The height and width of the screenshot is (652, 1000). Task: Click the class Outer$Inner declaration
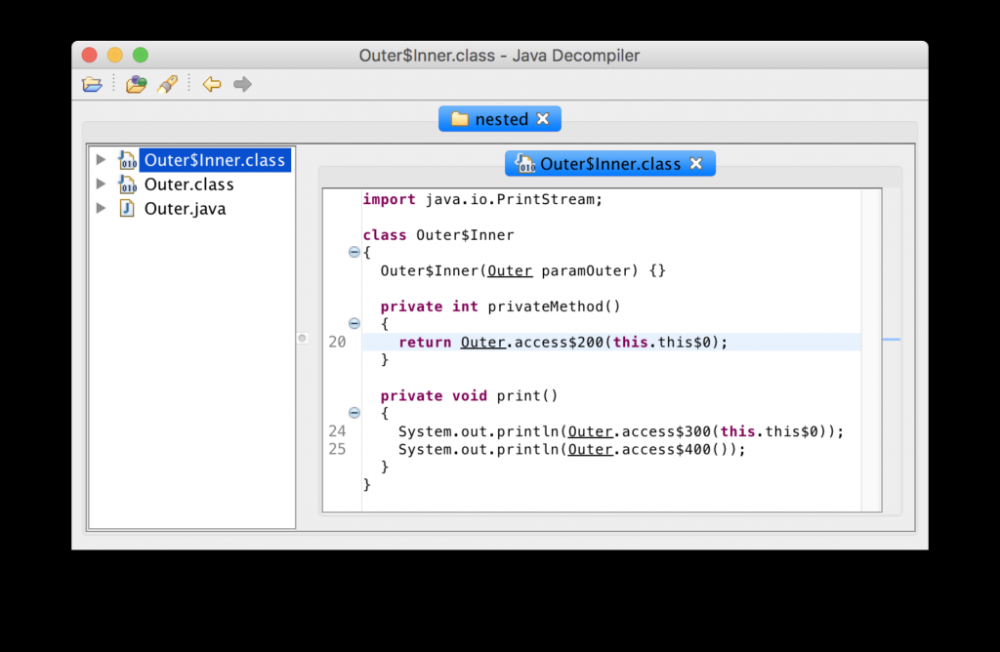point(438,235)
